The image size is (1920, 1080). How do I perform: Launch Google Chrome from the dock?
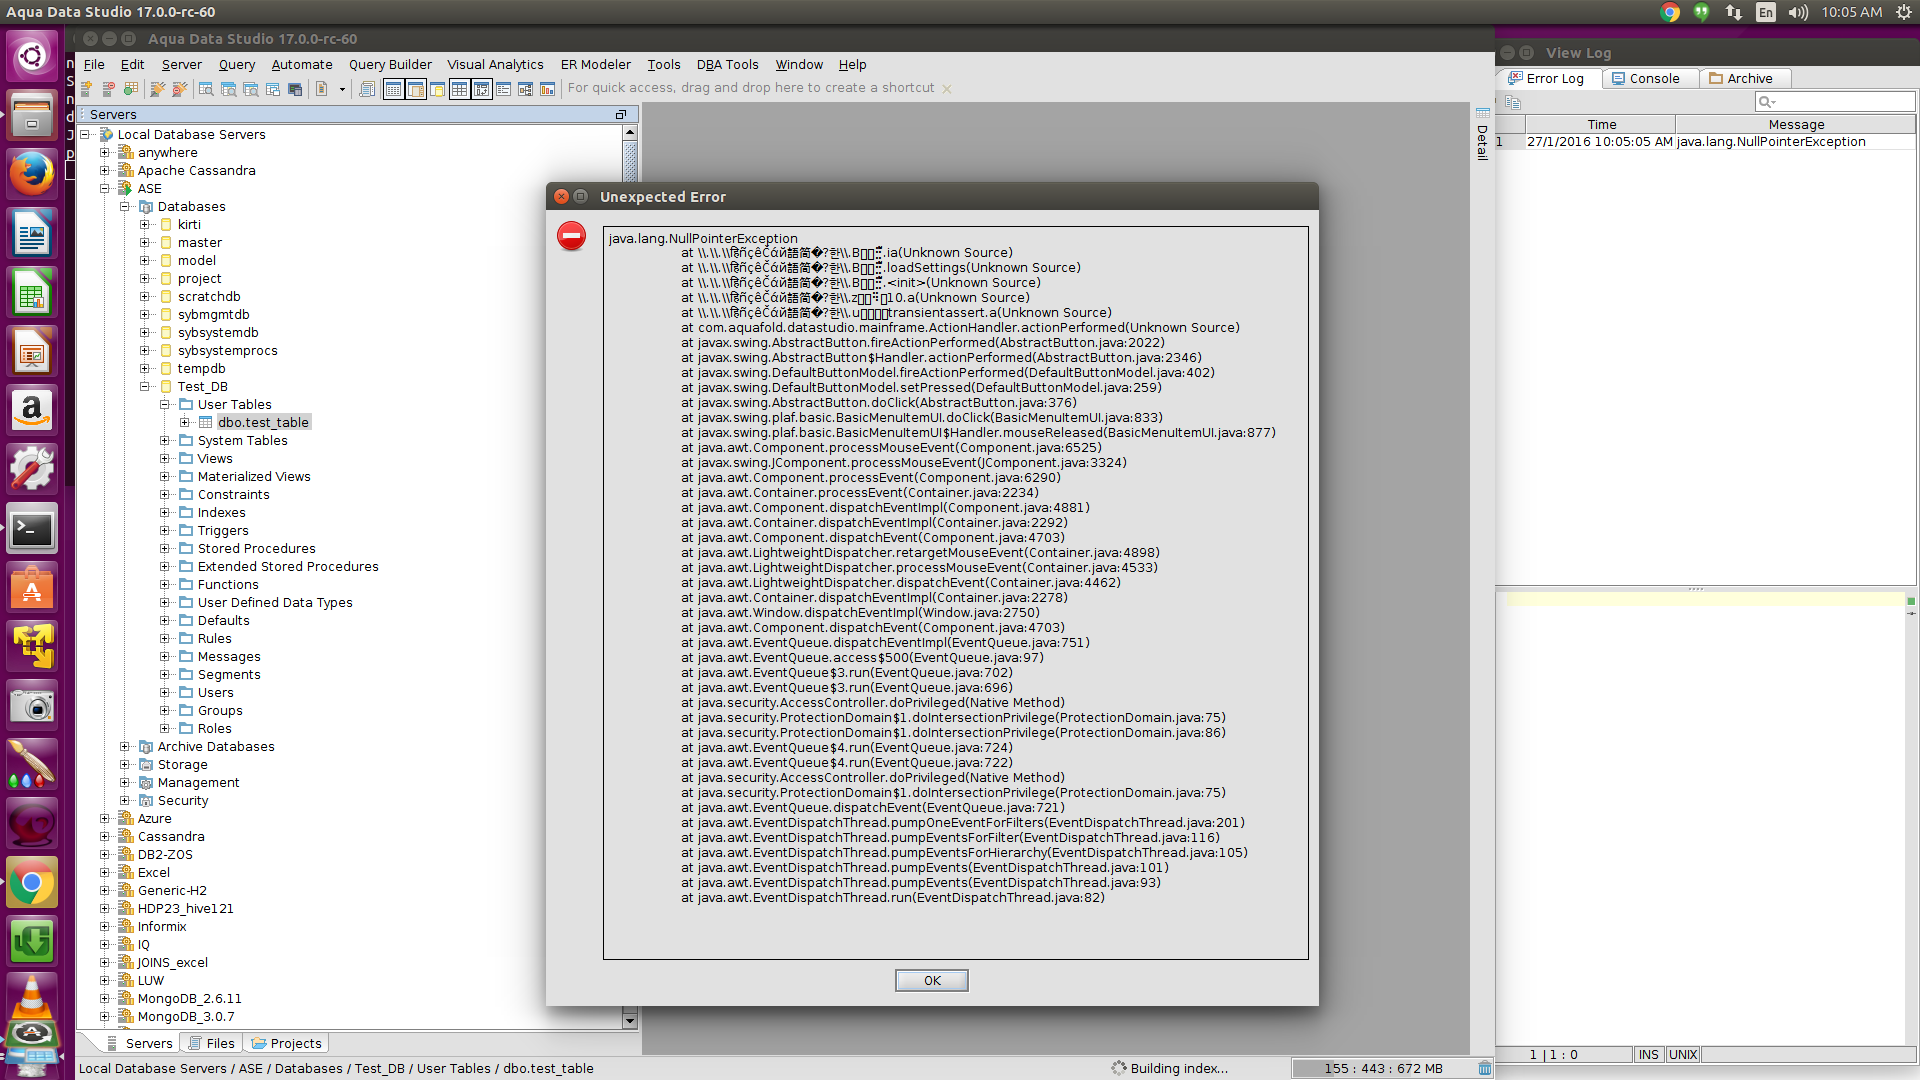[x=32, y=883]
